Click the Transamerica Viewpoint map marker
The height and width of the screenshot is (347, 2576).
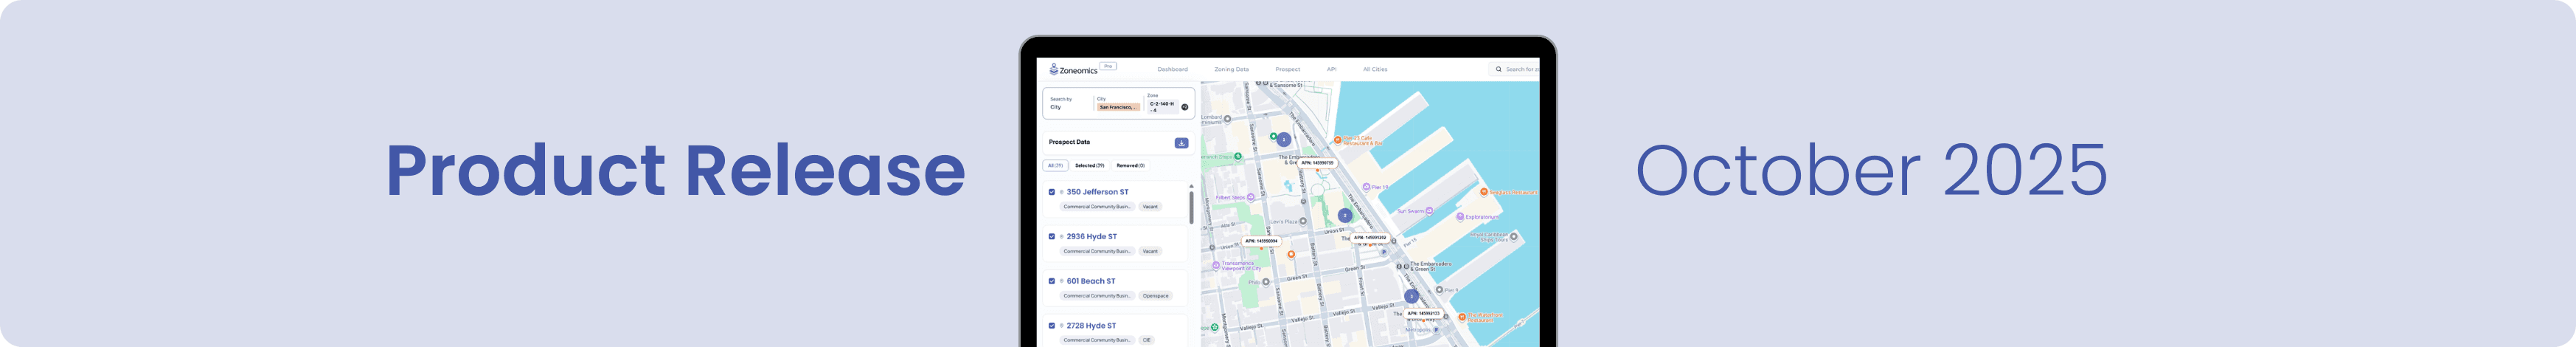click(x=1216, y=266)
